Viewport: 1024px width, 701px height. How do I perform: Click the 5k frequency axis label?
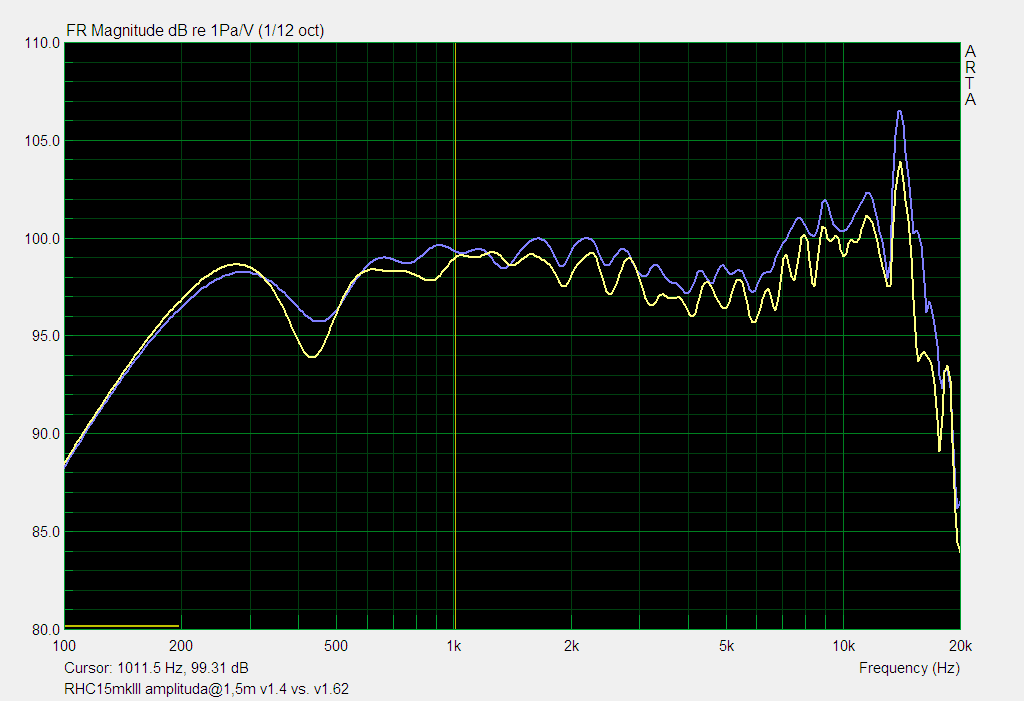pyautogui.click(x=726, y=646)
